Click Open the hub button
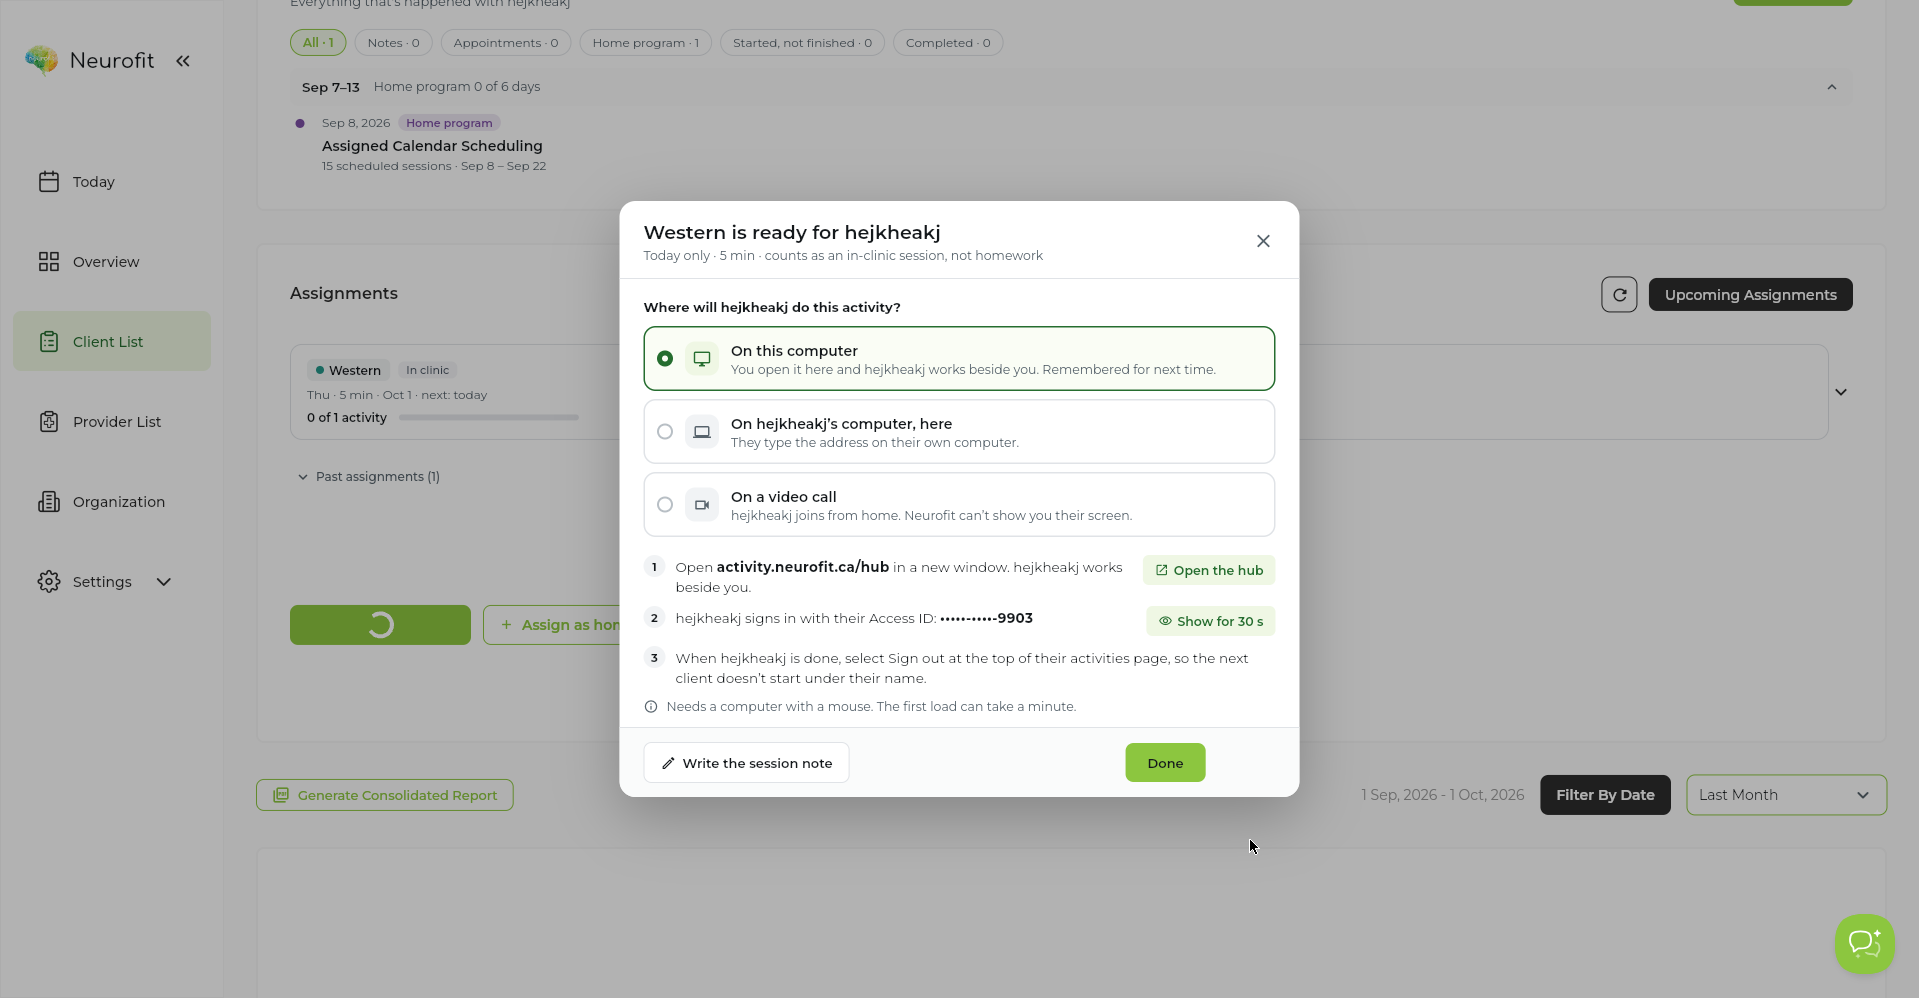 pyautogui.click(x=1209, y=570)
